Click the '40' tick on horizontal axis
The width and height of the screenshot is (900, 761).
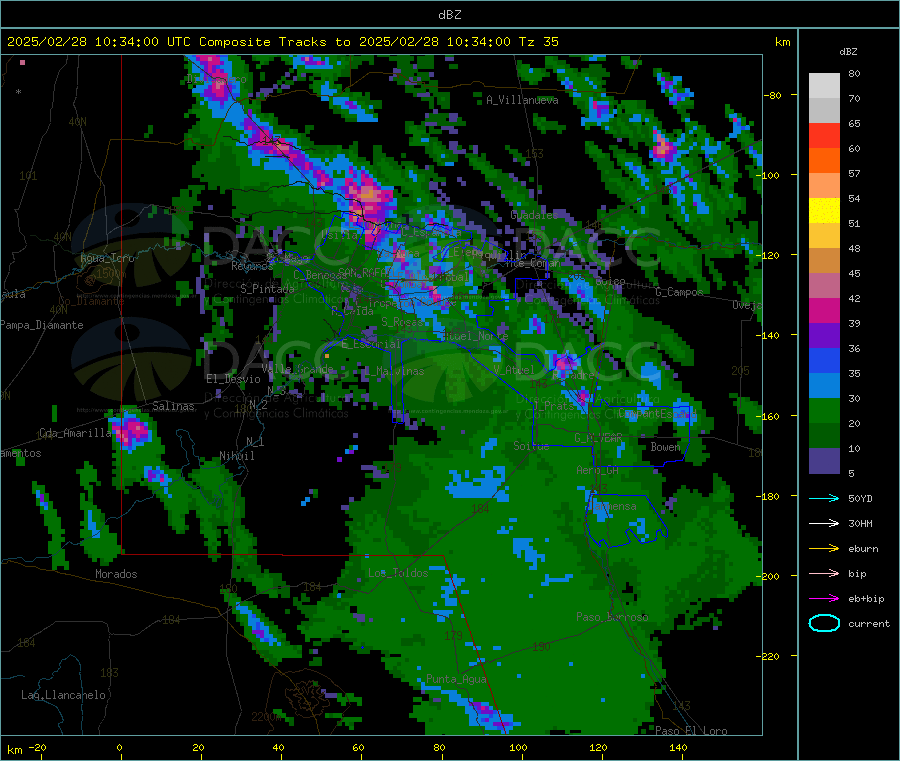[278, 748]
